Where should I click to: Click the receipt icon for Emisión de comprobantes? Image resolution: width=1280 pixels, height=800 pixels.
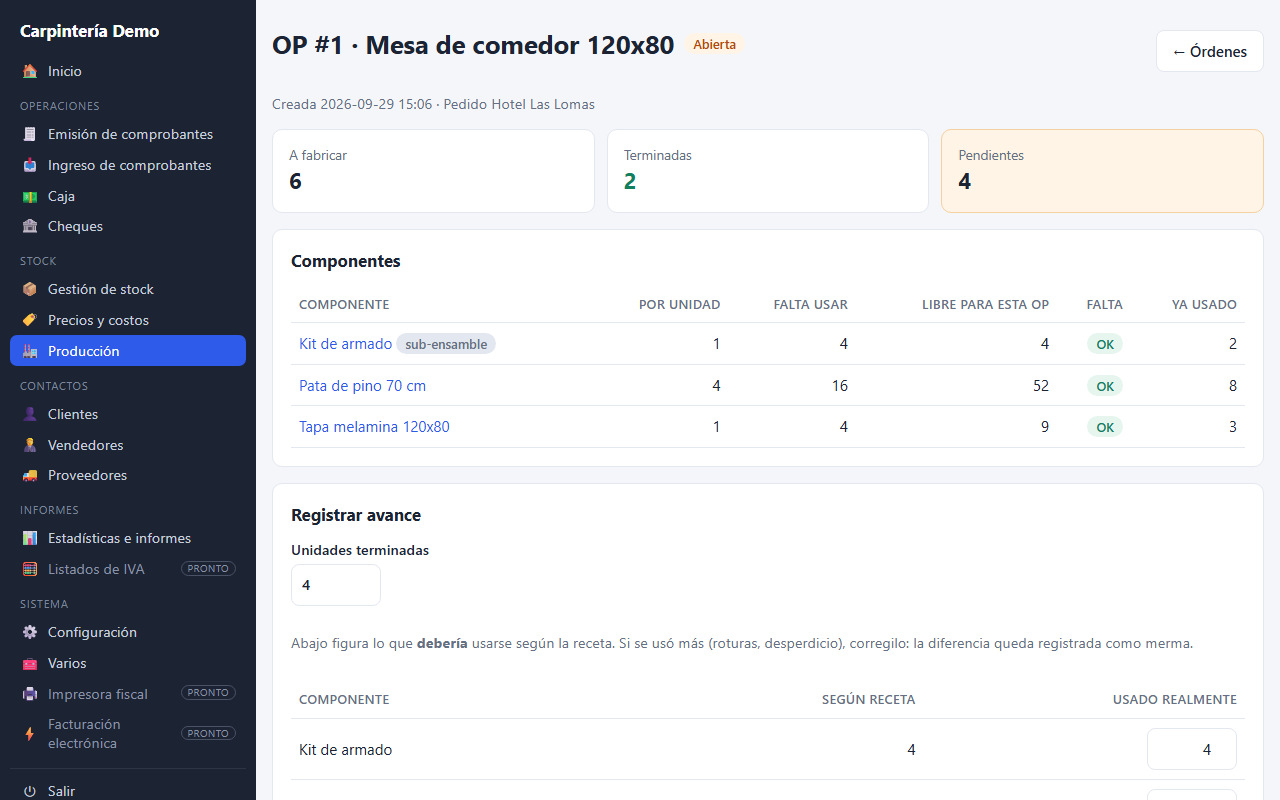tap(30, 134)
